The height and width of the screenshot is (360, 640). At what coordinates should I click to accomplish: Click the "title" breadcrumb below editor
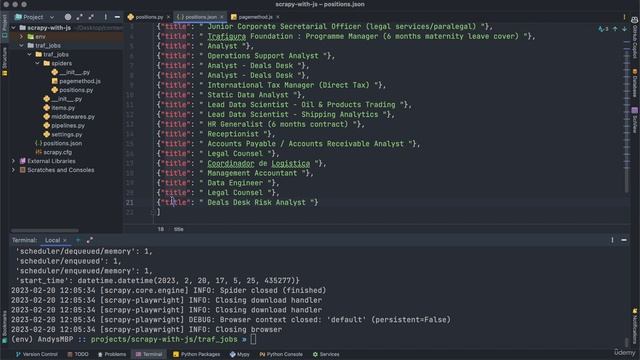(178, 229)
